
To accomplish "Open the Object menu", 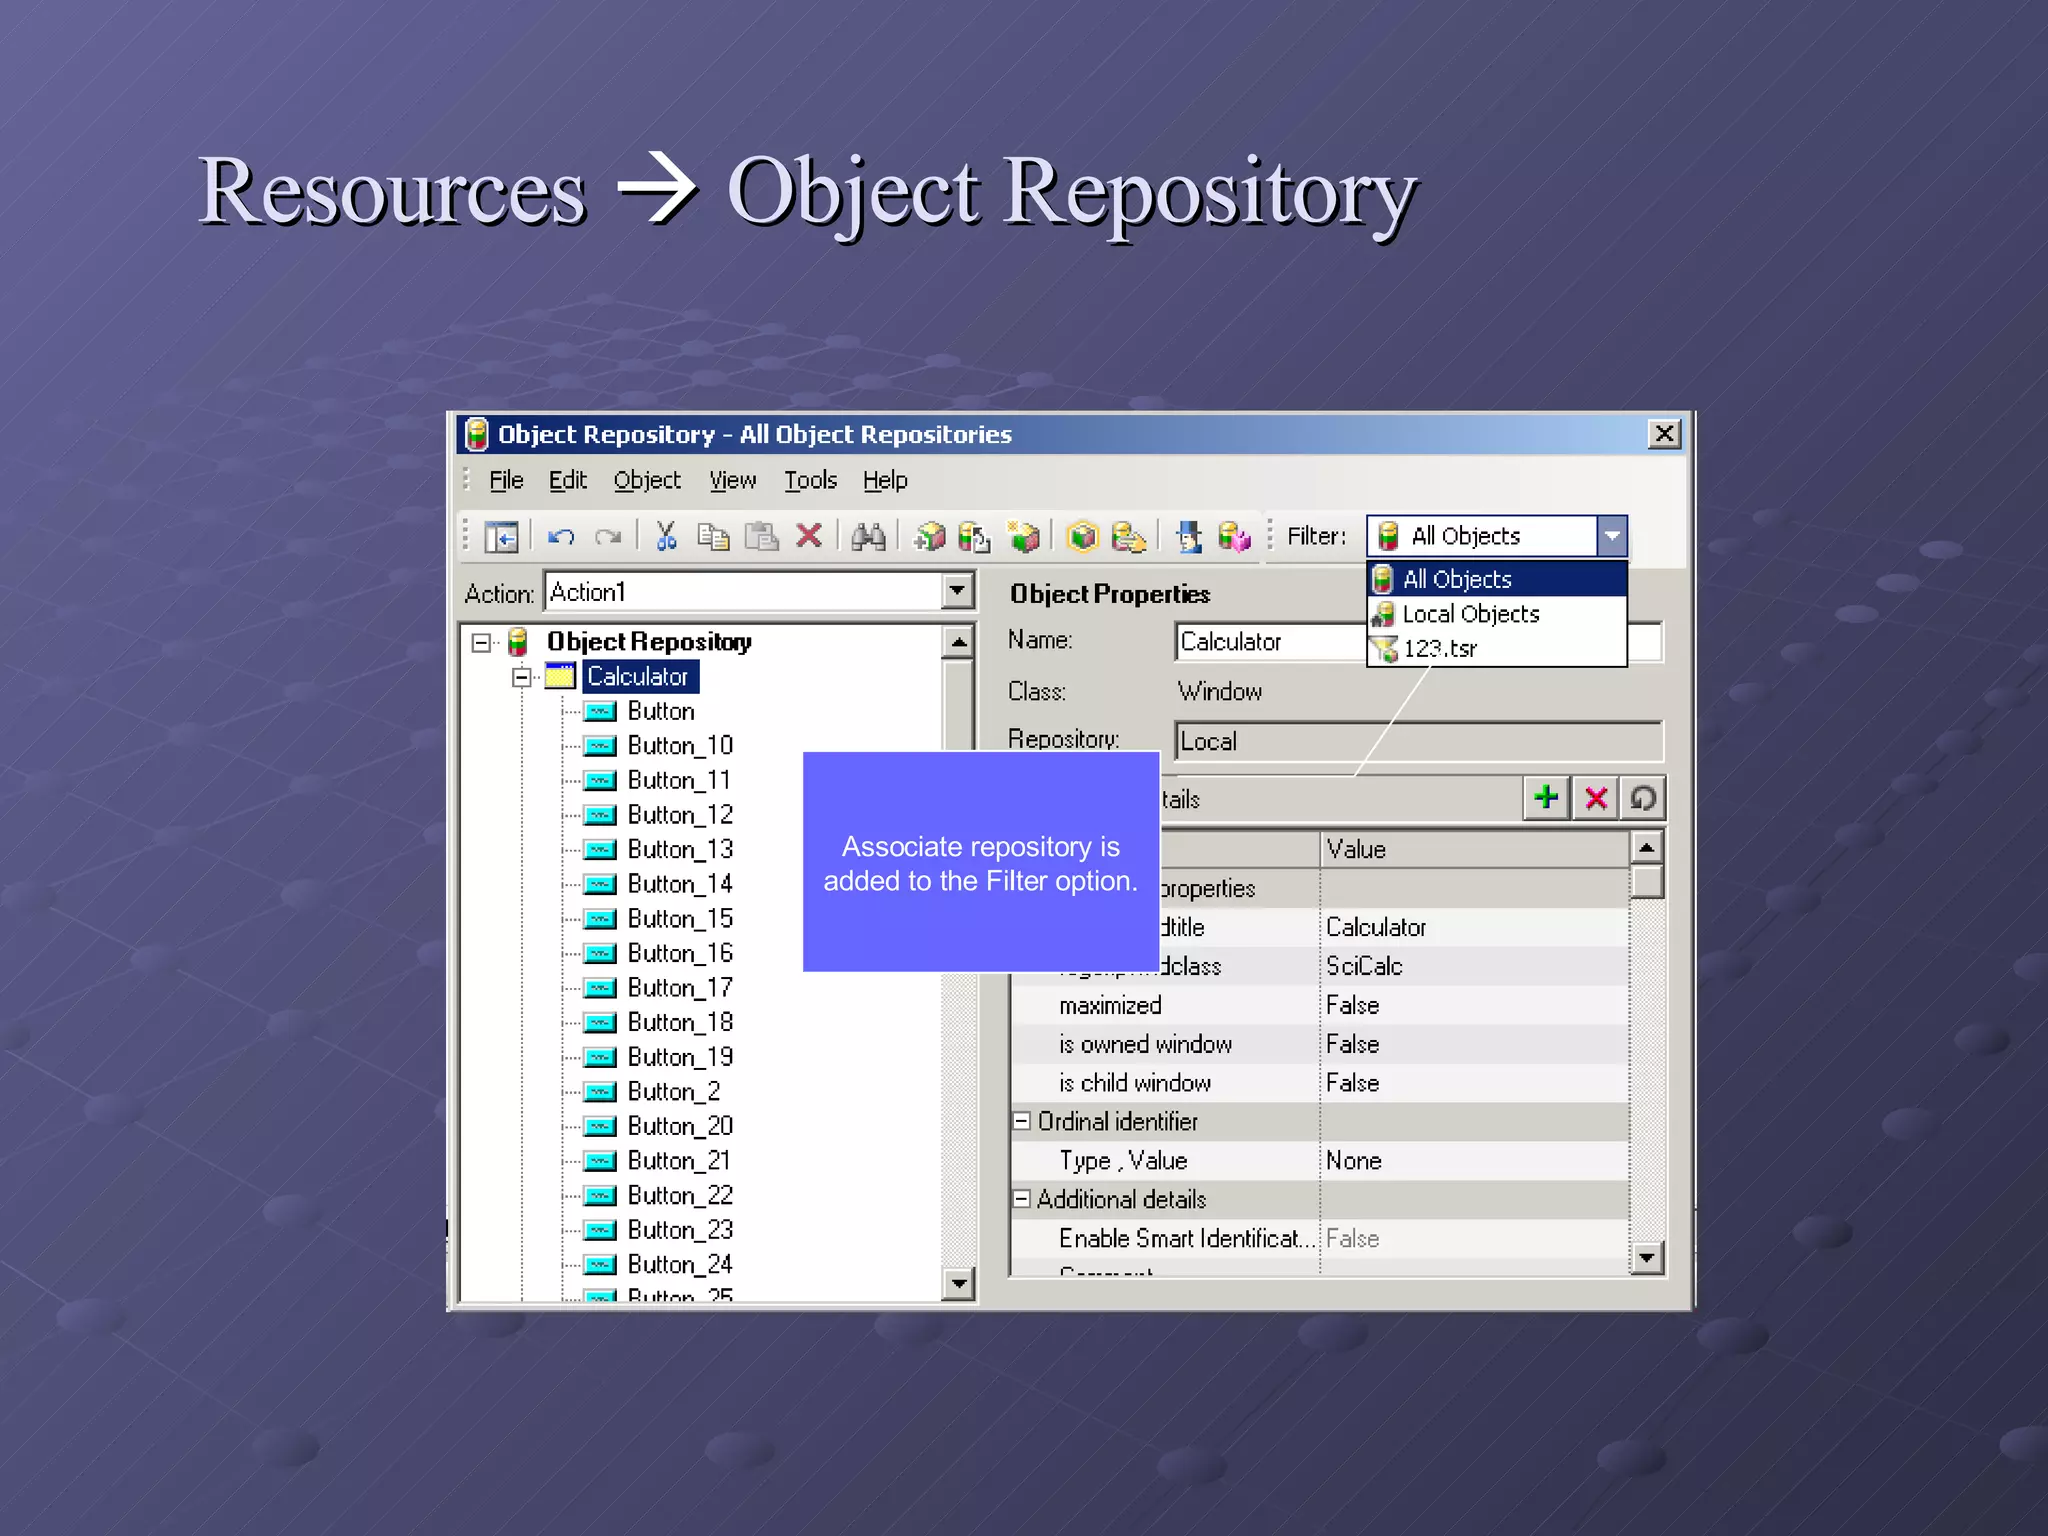I will coord(647,480).
